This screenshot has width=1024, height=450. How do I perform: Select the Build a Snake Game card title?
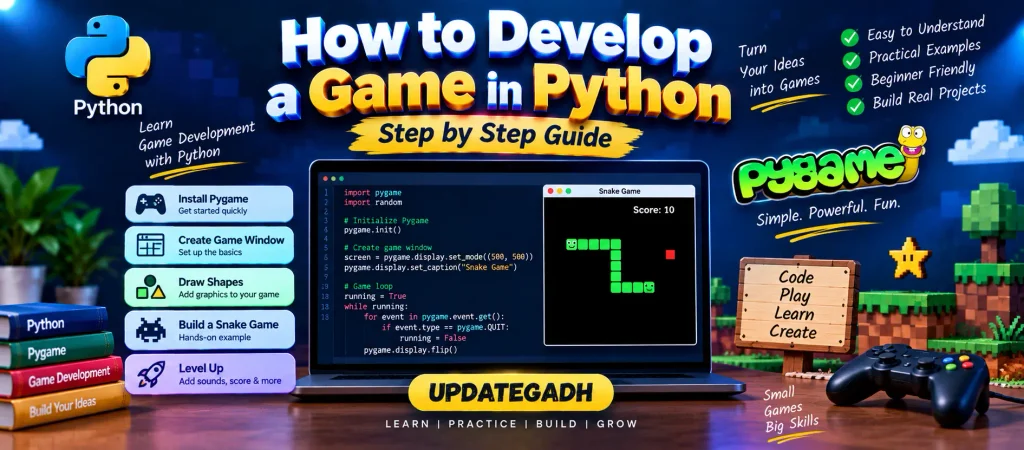[228, 324]
